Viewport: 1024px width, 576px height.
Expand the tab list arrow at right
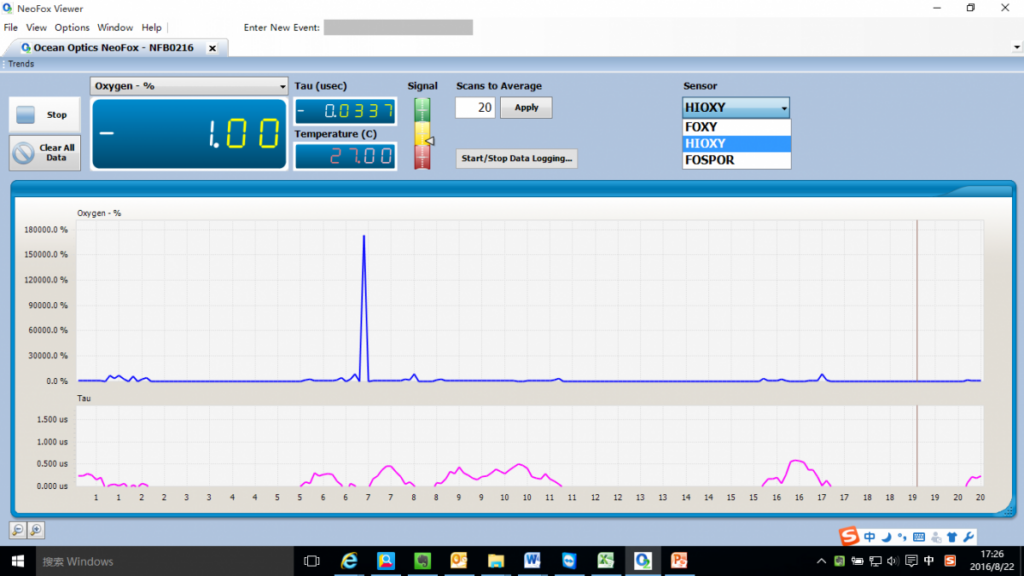tap(1016, 48)
